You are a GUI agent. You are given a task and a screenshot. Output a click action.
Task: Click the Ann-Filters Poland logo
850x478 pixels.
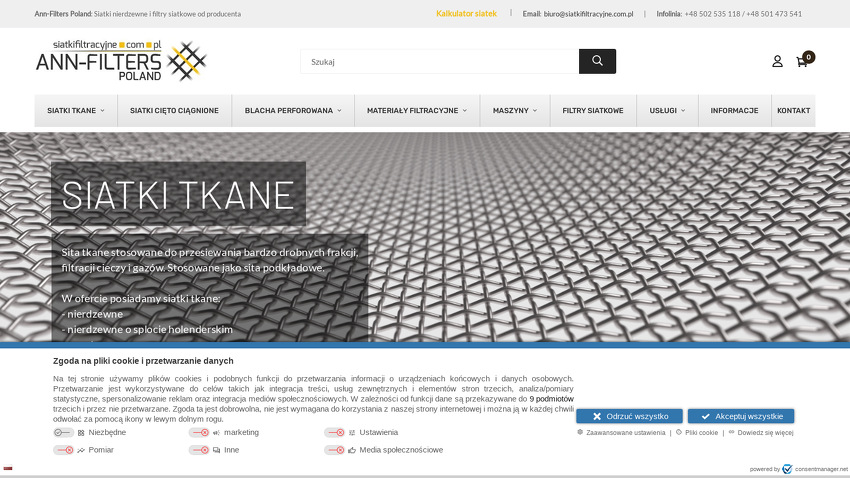(121, 61)
